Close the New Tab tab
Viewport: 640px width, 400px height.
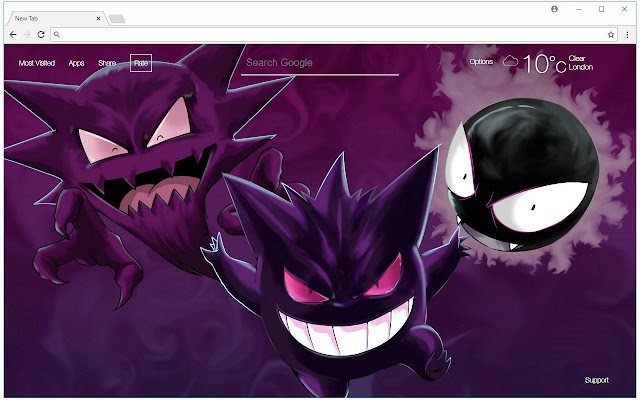pos(98,18)
